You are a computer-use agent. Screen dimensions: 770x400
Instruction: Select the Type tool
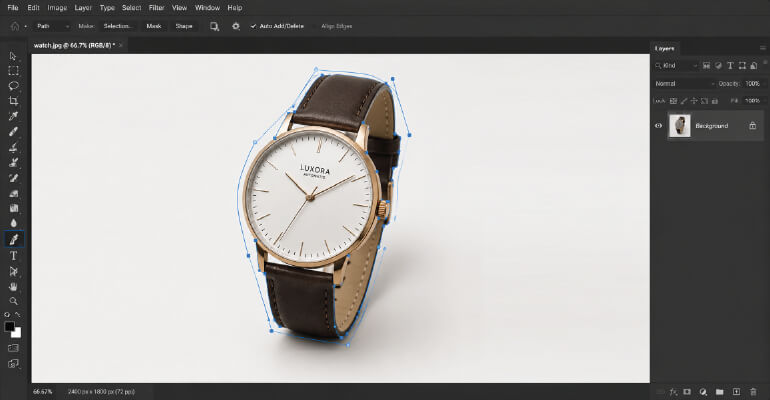tap(13, 256)
